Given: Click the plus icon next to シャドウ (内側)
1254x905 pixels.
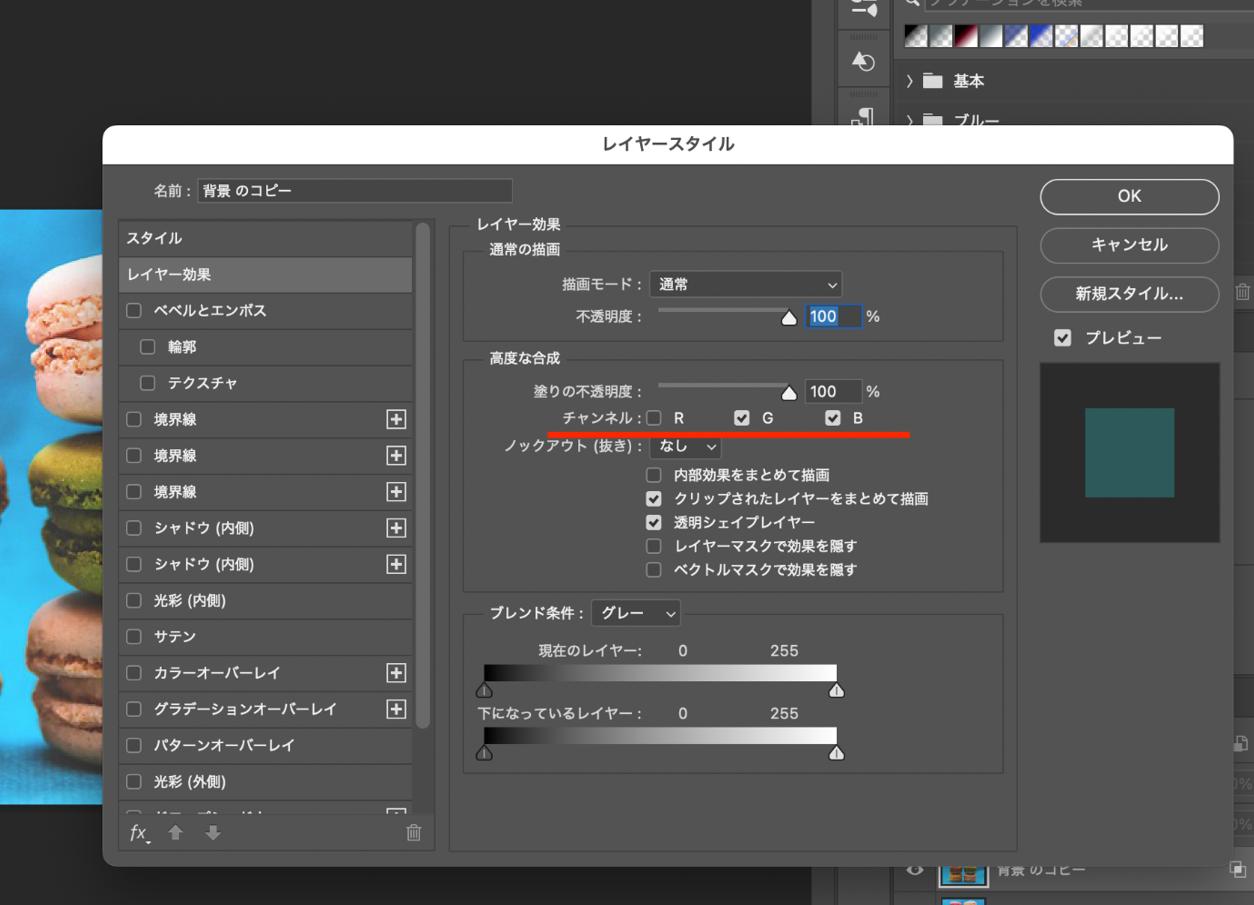Looking at the screenshot, I should pos(396,529).
